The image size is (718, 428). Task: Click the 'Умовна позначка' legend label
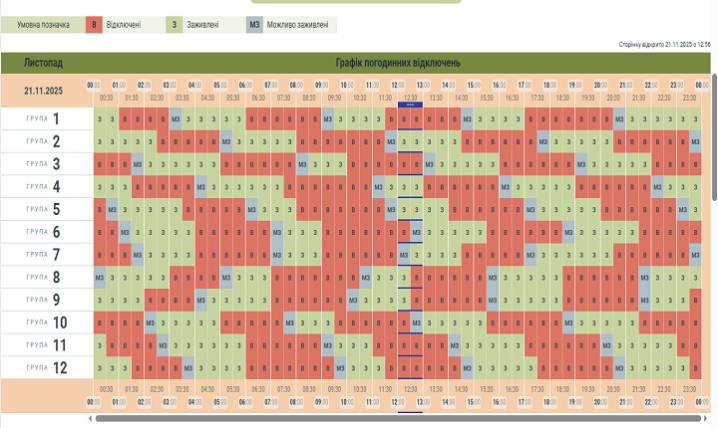click(x=42, y=23)
